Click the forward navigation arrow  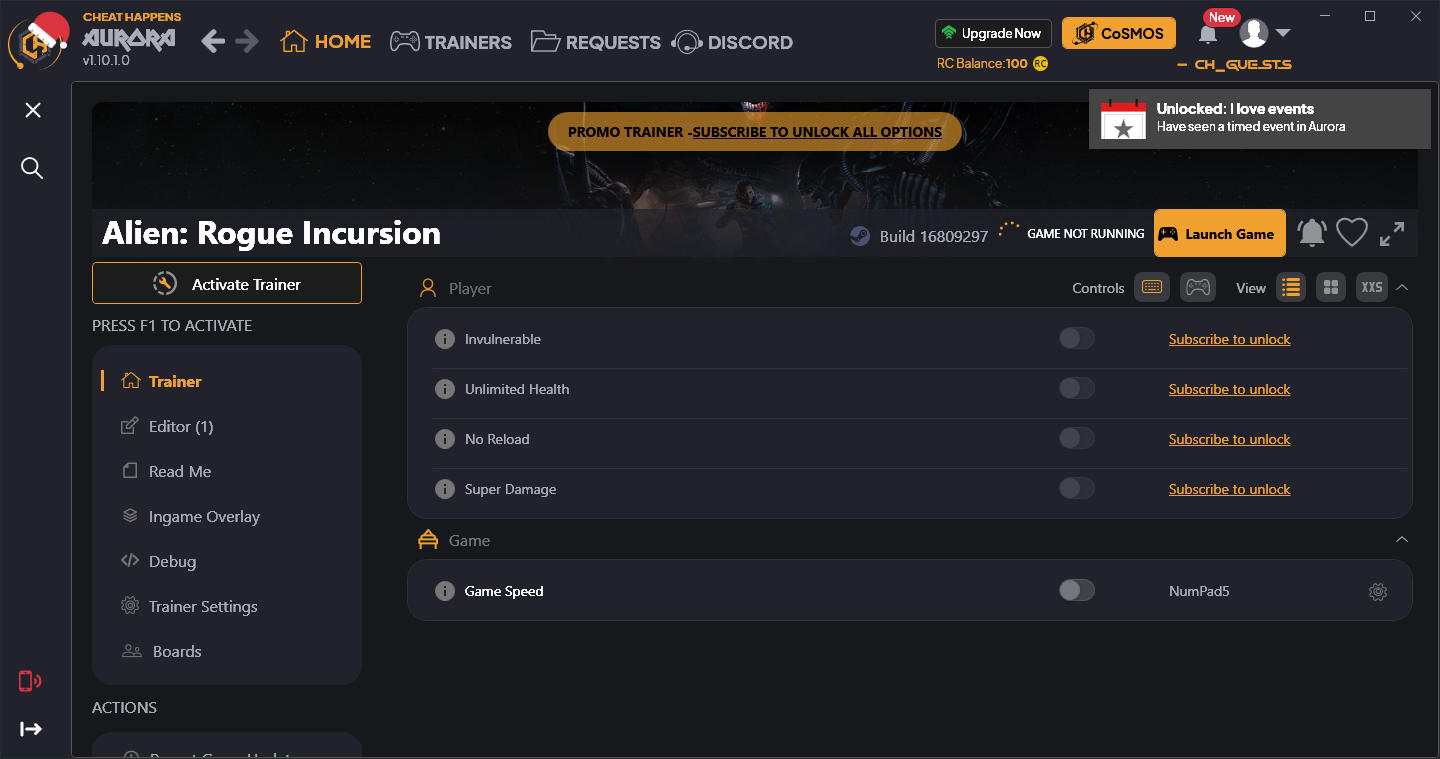[x=247, y=41]
